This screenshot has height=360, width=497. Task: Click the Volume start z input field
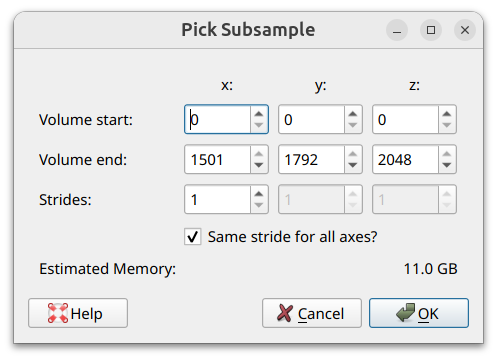(405, 119)
